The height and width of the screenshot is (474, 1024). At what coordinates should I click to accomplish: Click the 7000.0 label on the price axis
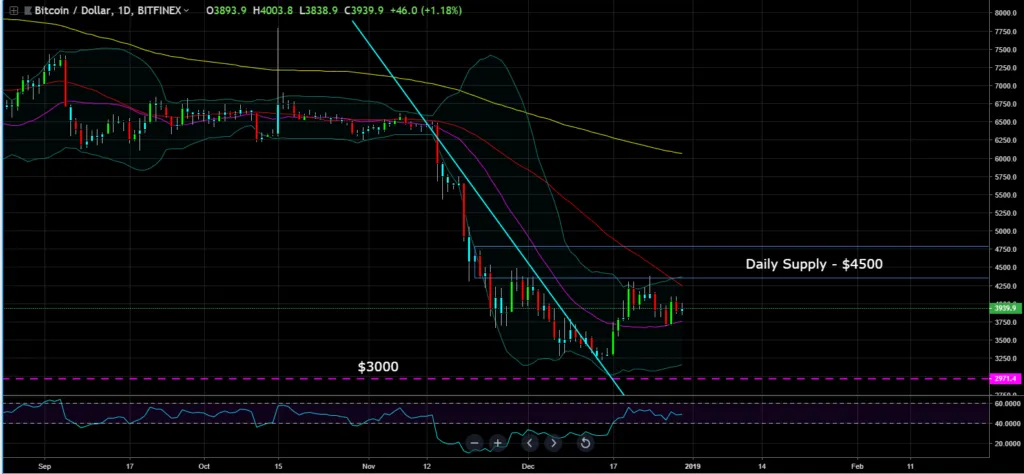(1006, 86)
